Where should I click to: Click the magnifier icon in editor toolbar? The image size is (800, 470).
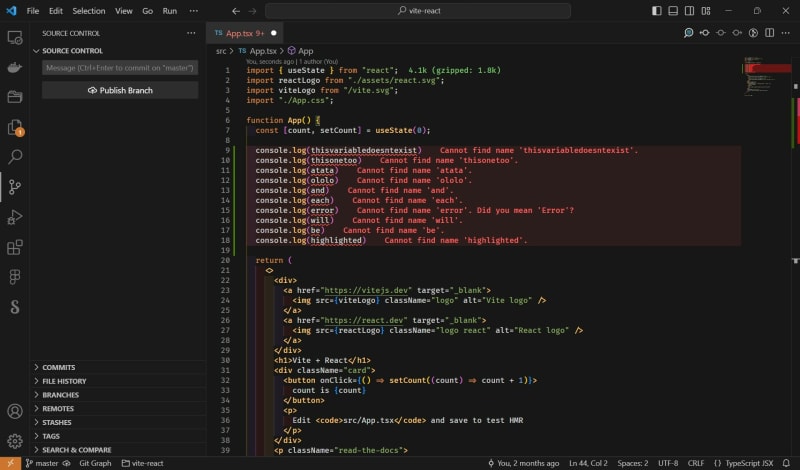(x=688, y=33)
